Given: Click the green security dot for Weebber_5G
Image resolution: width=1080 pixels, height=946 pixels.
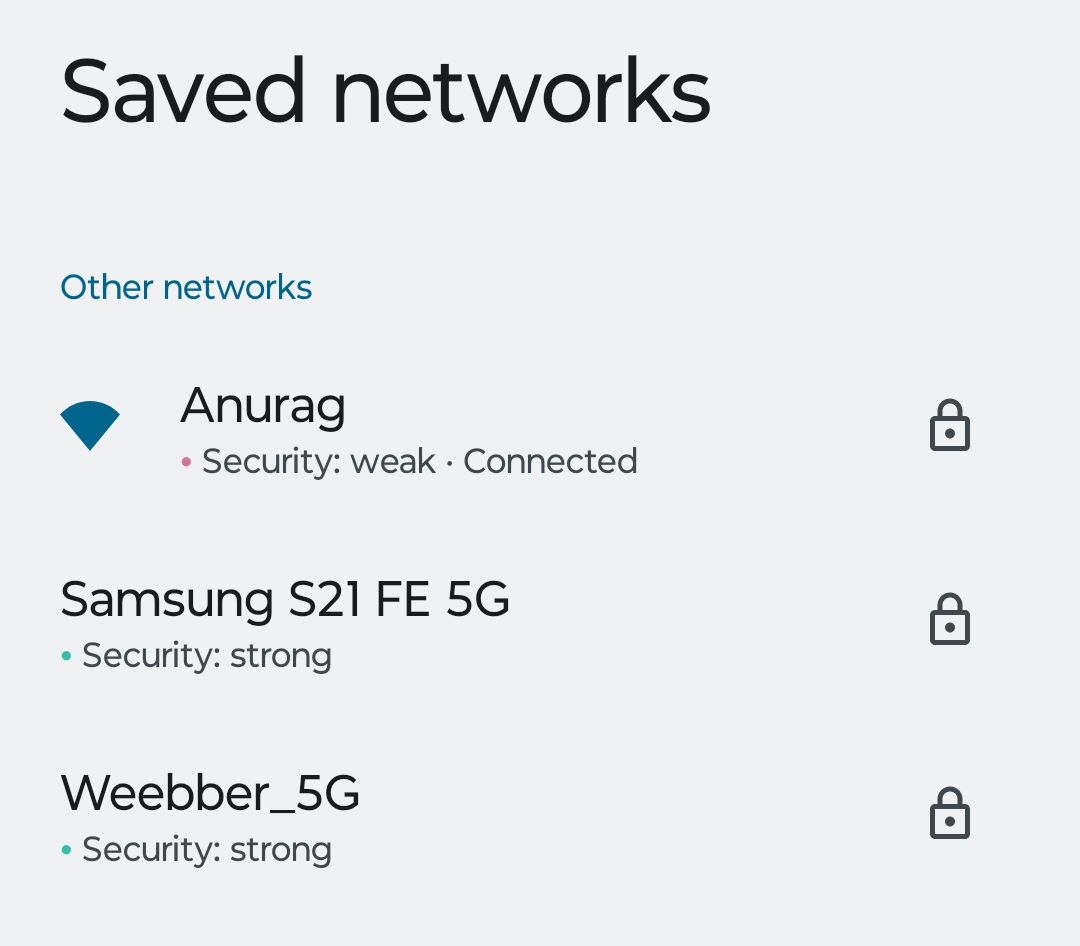Looking at the screenshot, I should [64, 850].
